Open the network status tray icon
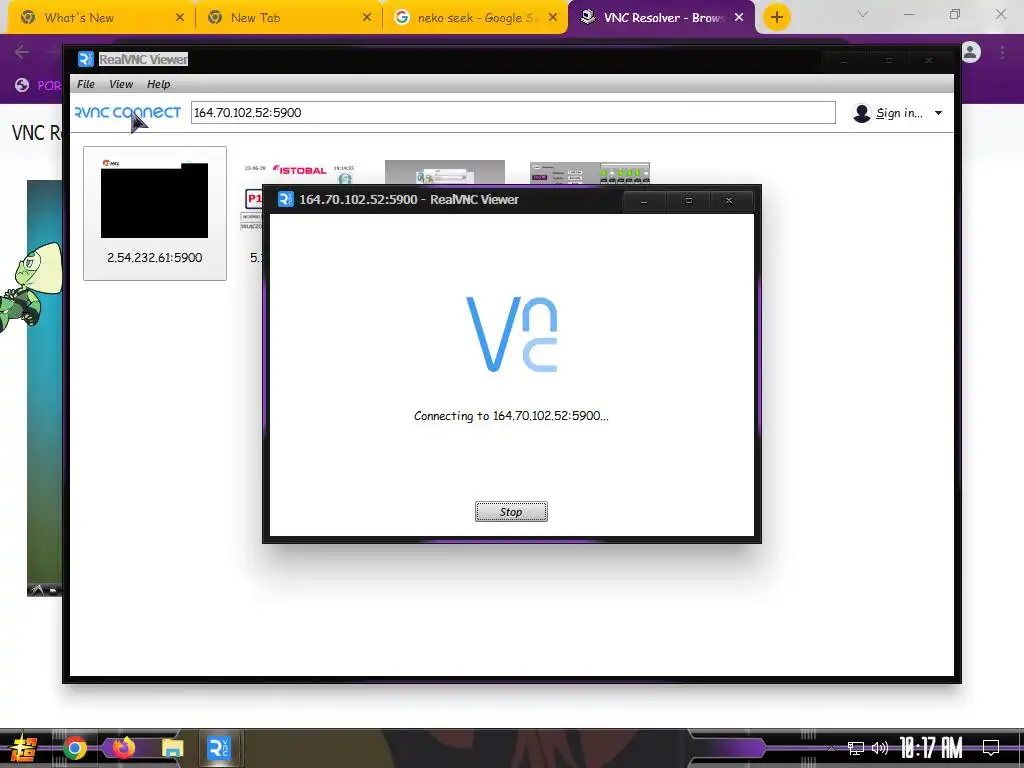This screenshot has height=768, width=1024. 856,748
